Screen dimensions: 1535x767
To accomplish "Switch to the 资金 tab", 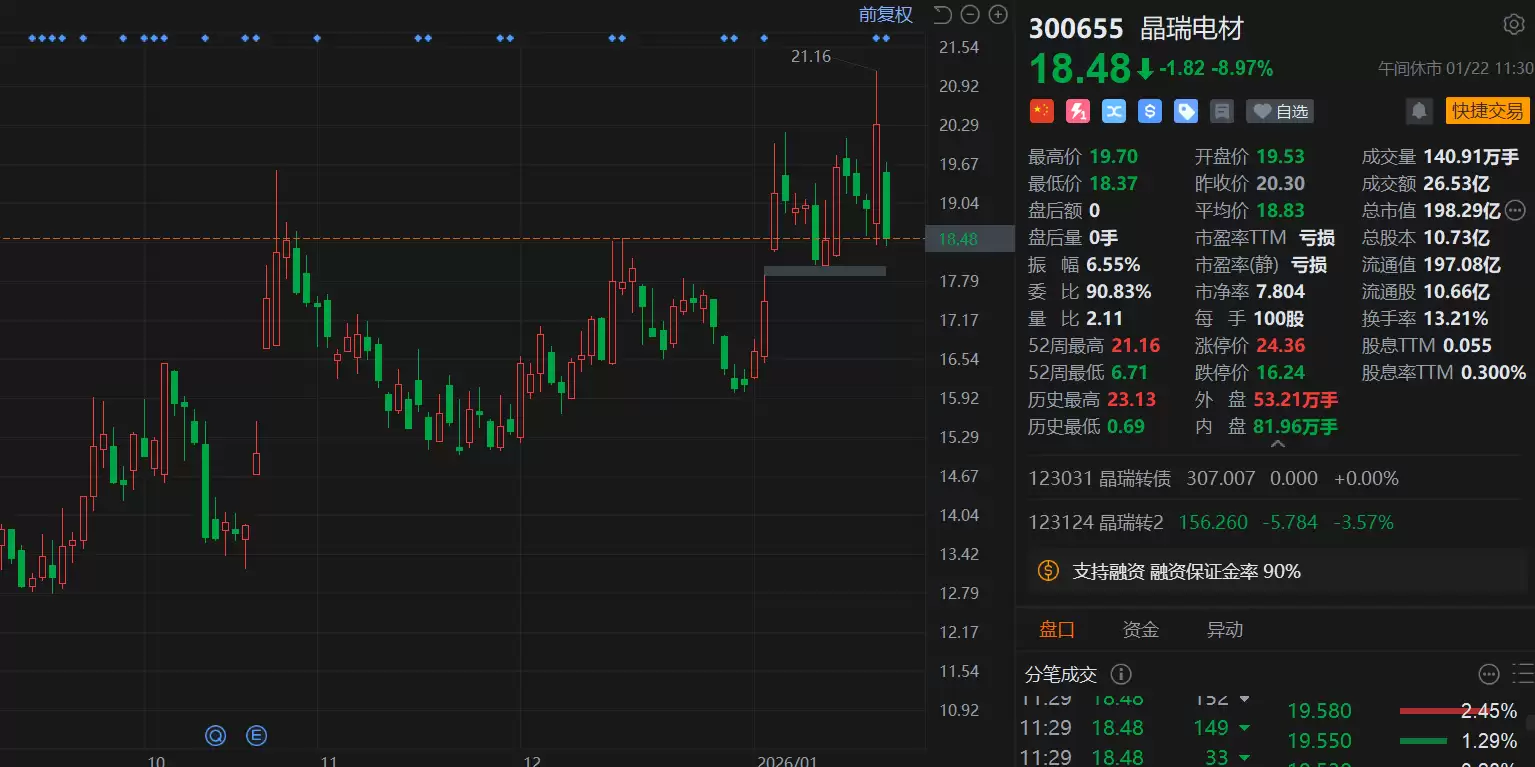I will point(1140,629).
